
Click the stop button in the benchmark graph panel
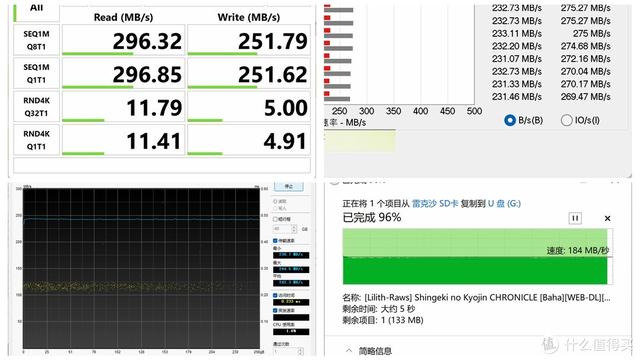[x=289, y=187]
